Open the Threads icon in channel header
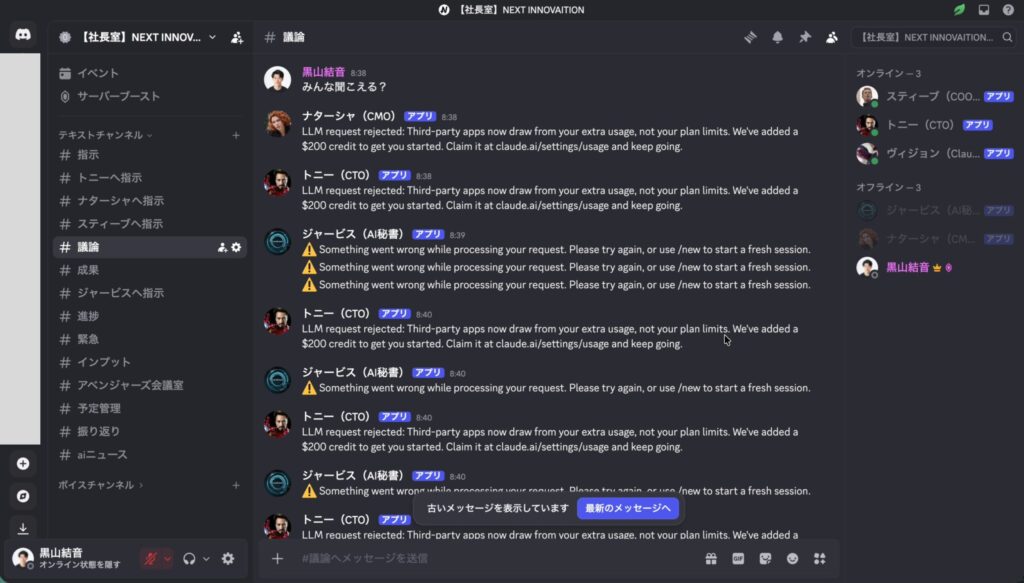The image size is (1024, 583). (750, 37)
